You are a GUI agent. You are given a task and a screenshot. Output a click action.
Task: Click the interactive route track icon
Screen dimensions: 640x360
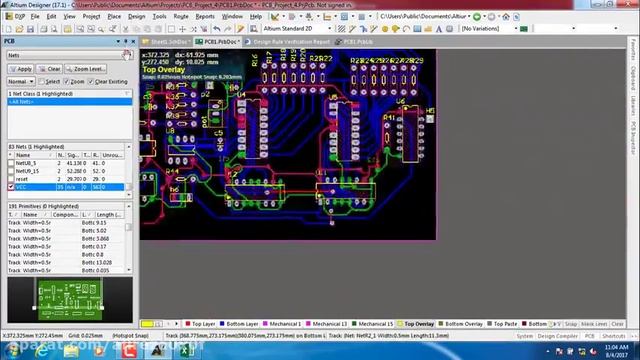pyautogui.click(x=352, y=29)
